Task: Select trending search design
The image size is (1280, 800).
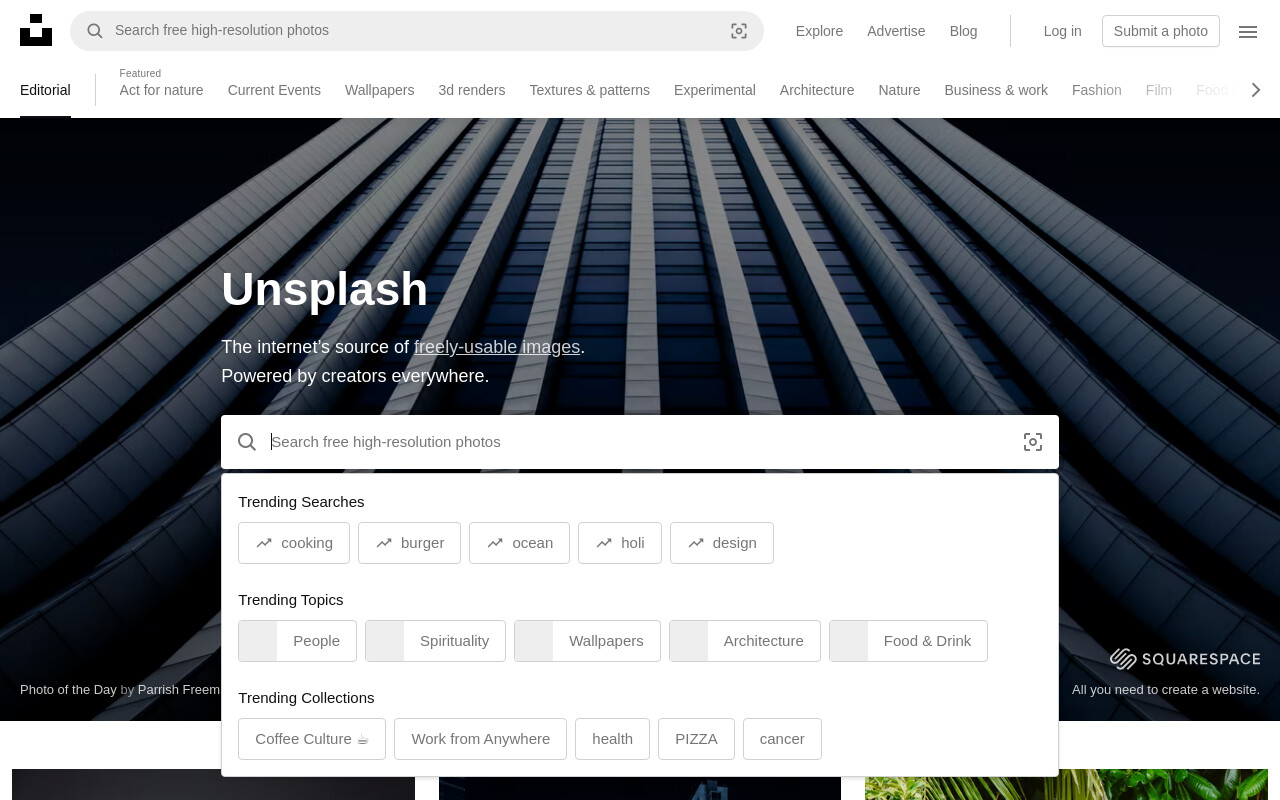Action: coord(722,543)
